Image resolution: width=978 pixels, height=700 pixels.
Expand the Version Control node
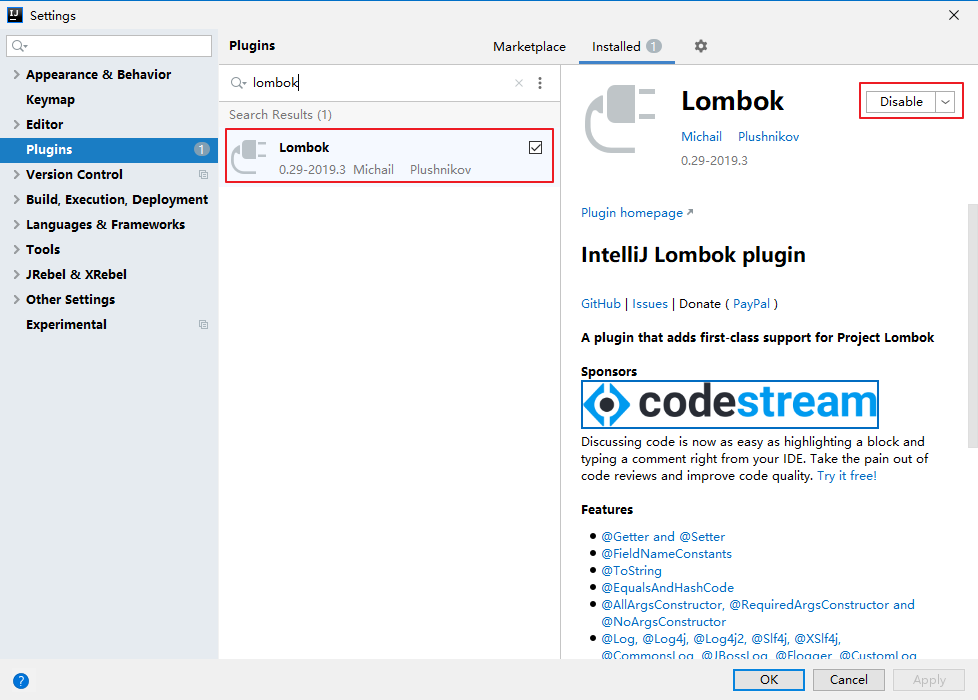(16, 175)
